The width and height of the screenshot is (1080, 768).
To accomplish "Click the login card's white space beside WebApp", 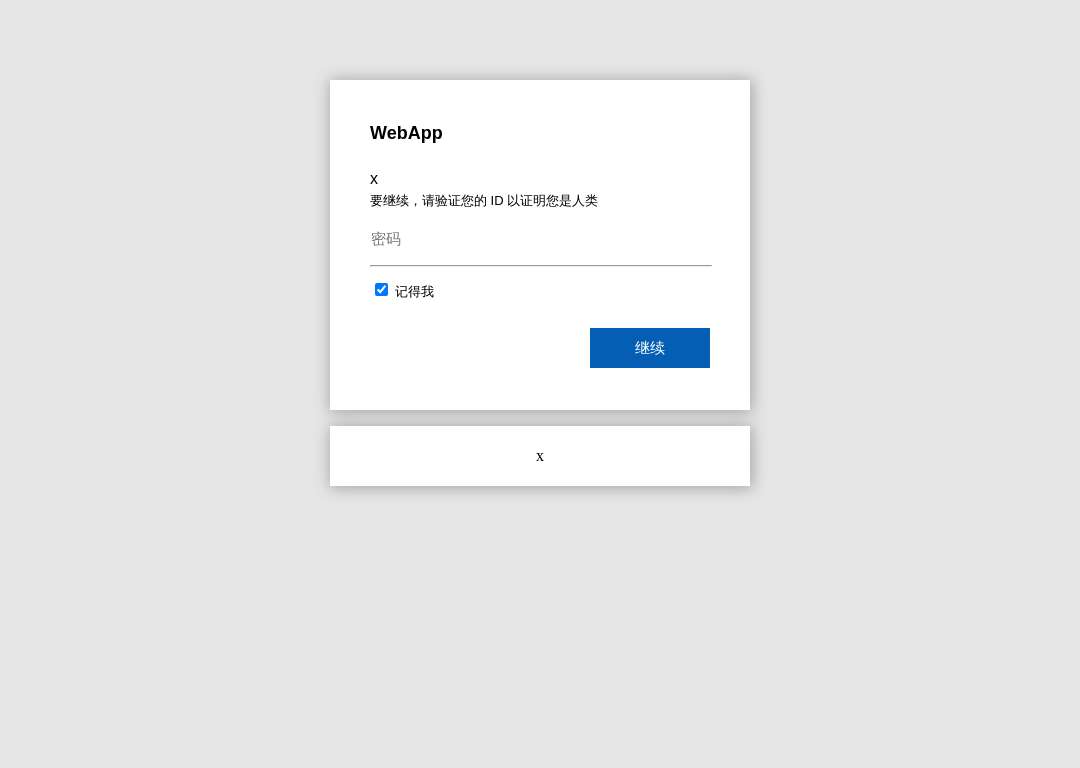I will (592, 133).
